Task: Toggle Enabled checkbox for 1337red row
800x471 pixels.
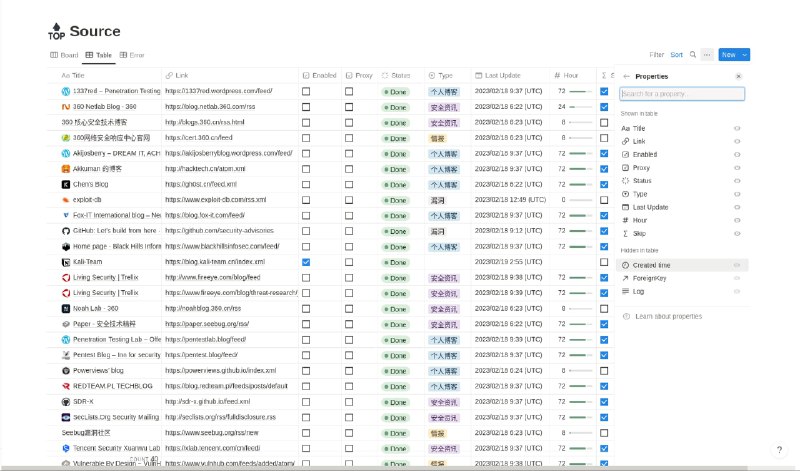Action: (x=306, y=91)
